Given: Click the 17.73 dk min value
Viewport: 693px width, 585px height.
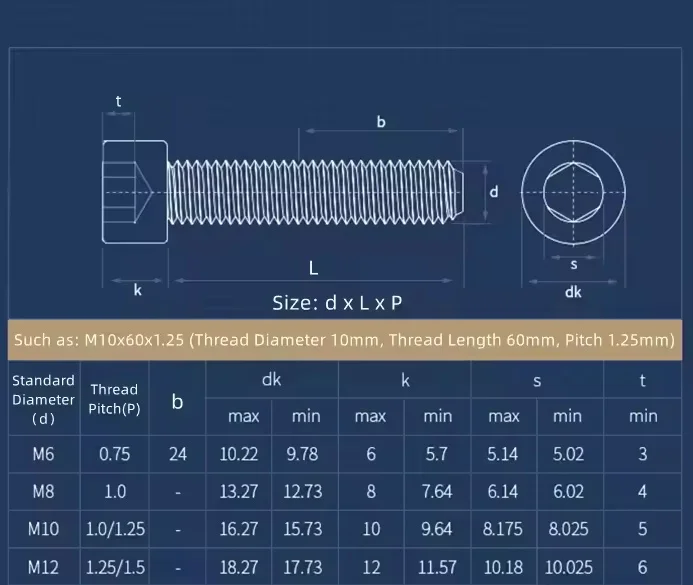Looking at the screenshot, I should tap(303, 567).
